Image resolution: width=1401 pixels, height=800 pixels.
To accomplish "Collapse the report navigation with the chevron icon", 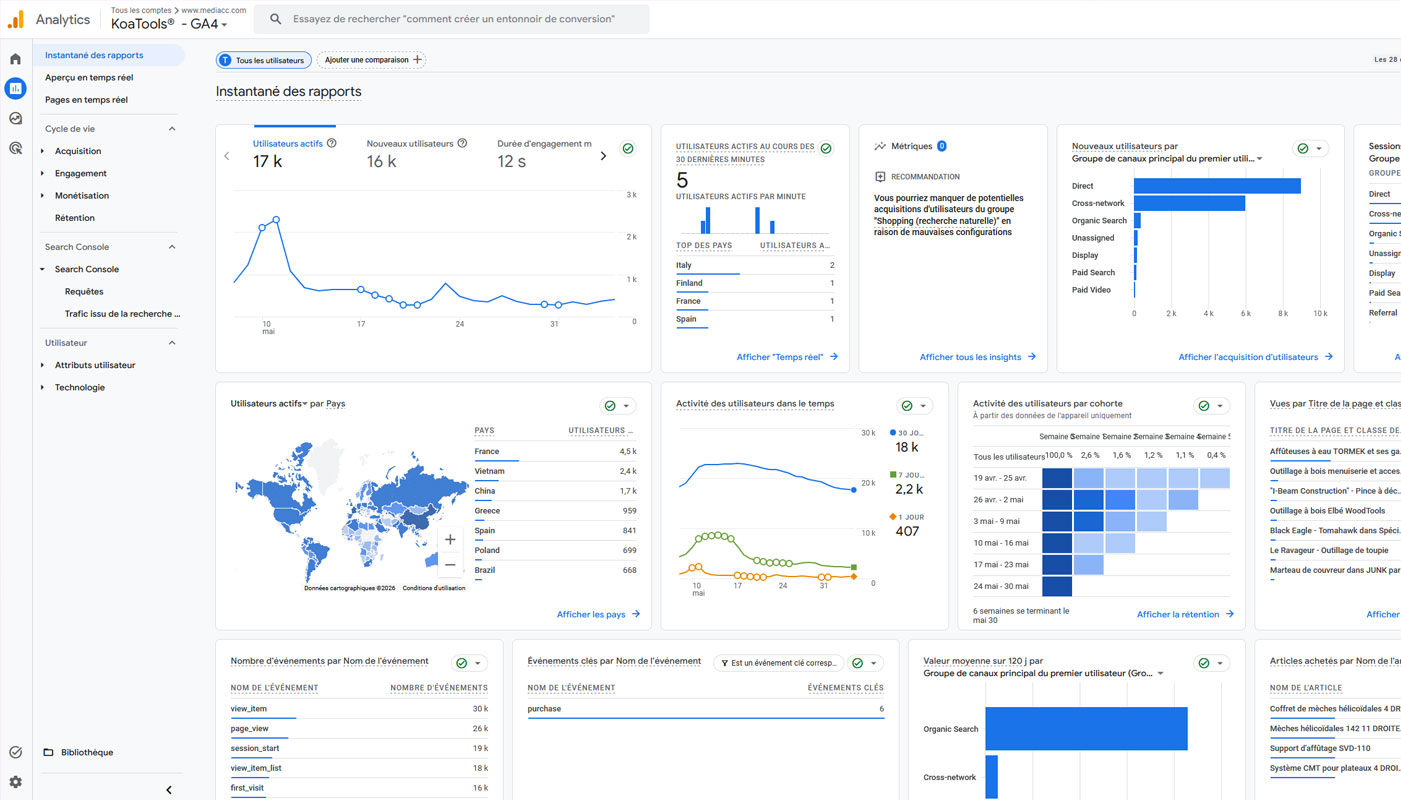I will point(169,790).
